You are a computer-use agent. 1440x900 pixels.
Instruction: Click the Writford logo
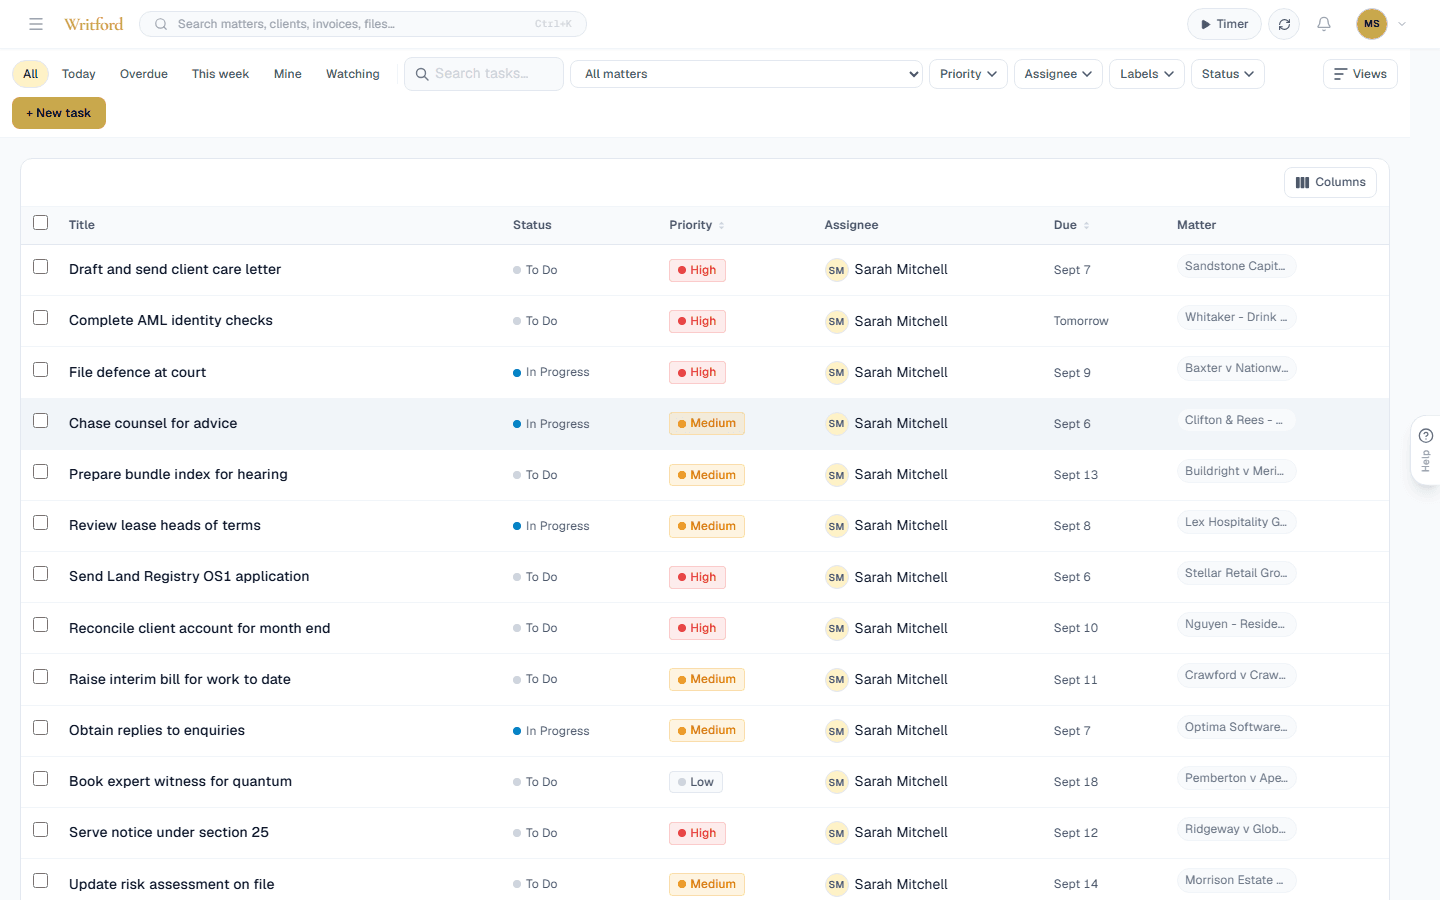tap(93, 24)
